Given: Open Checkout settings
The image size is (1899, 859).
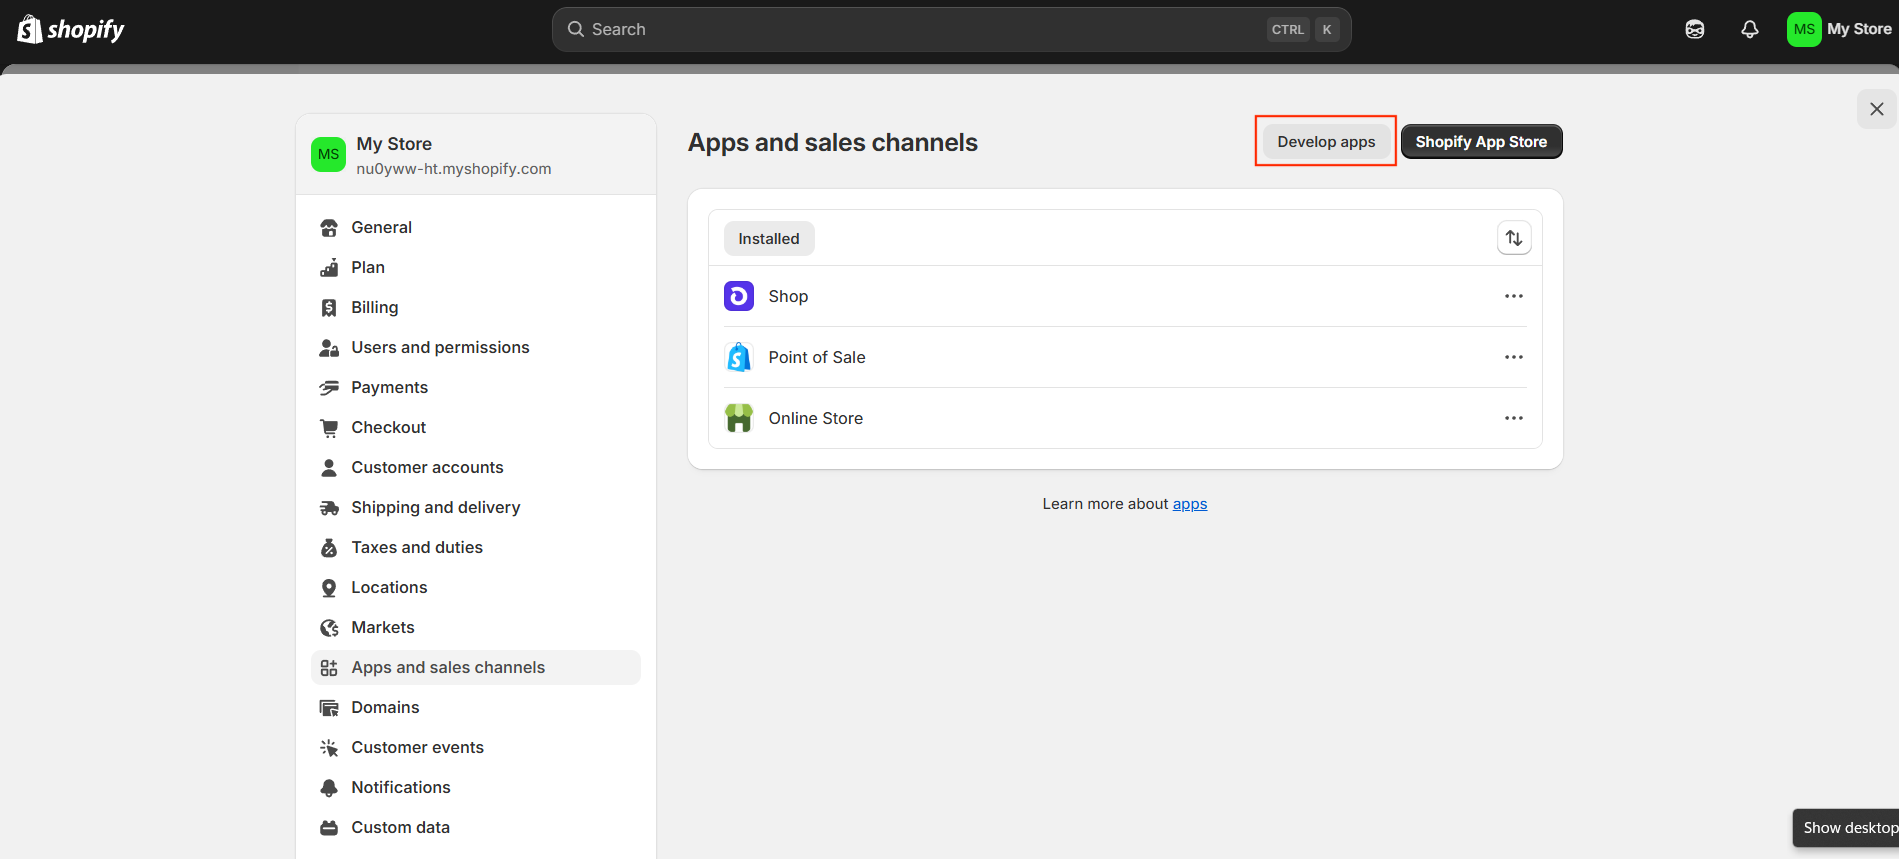Looking at the screenshot, I should [476, 428].
